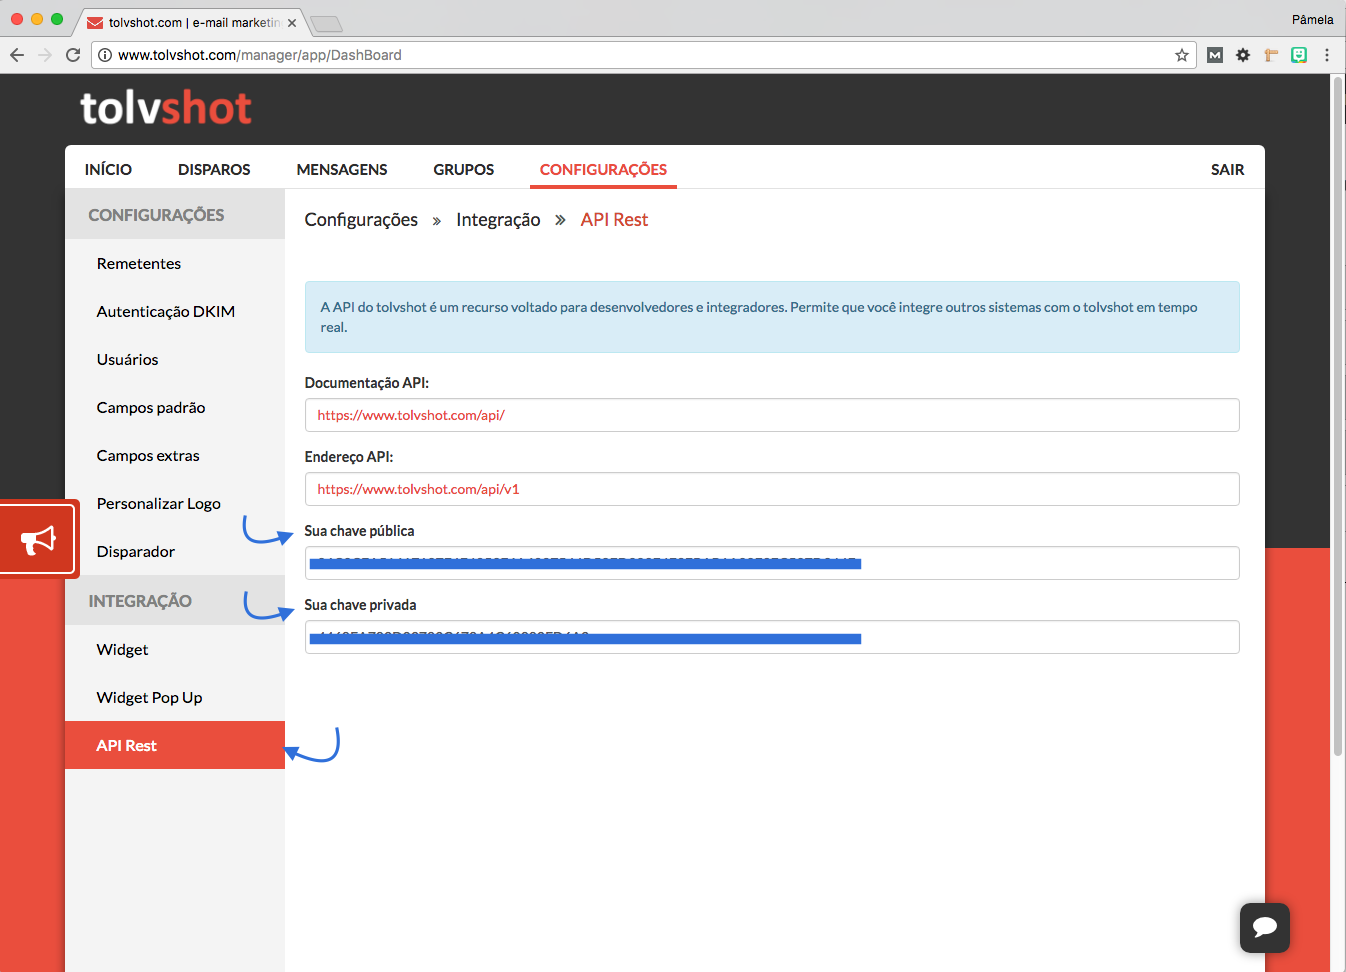1346x972 pixels.
Task: Click the green smiley extension icon
Action: pos(1299,55)
